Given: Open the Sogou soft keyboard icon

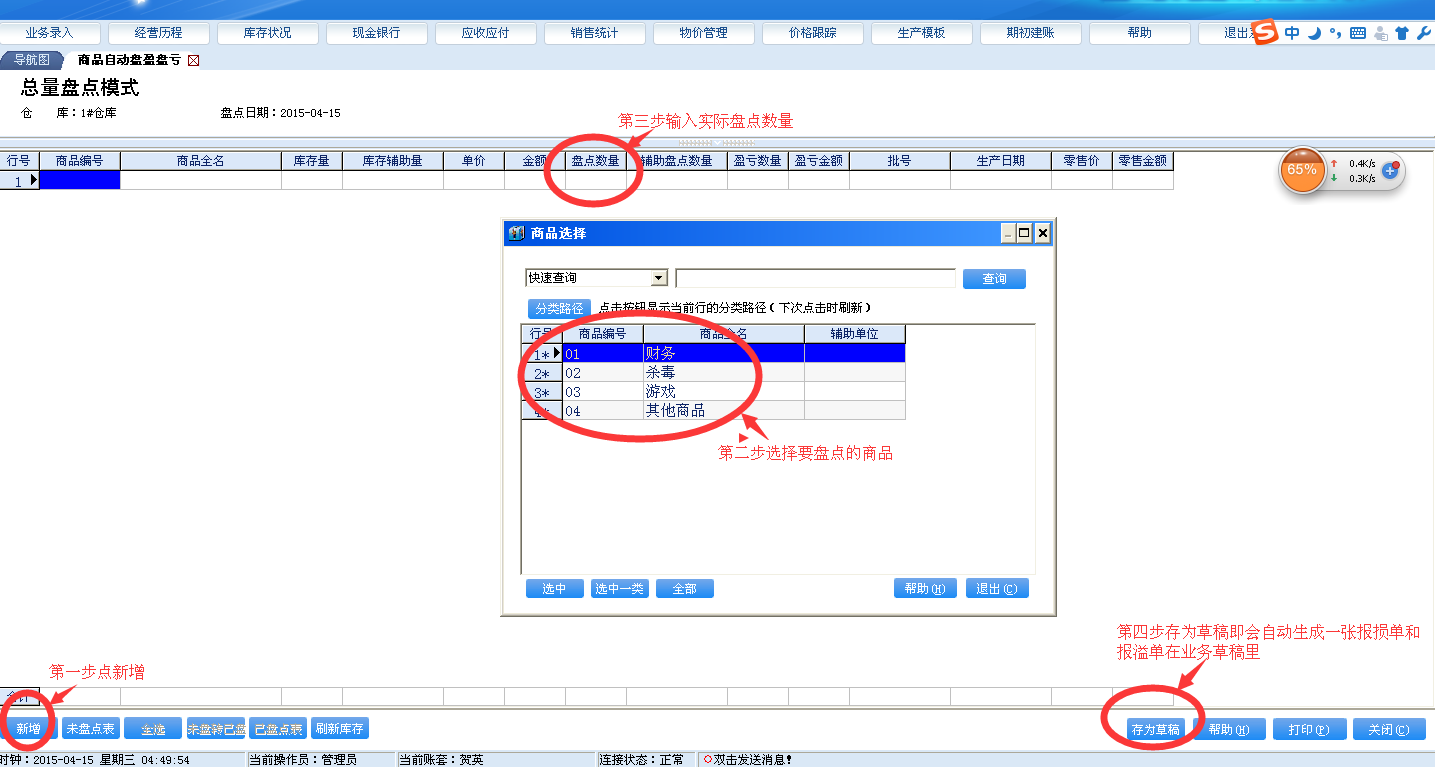Looking at the screenshot, I should (1358, 33).
